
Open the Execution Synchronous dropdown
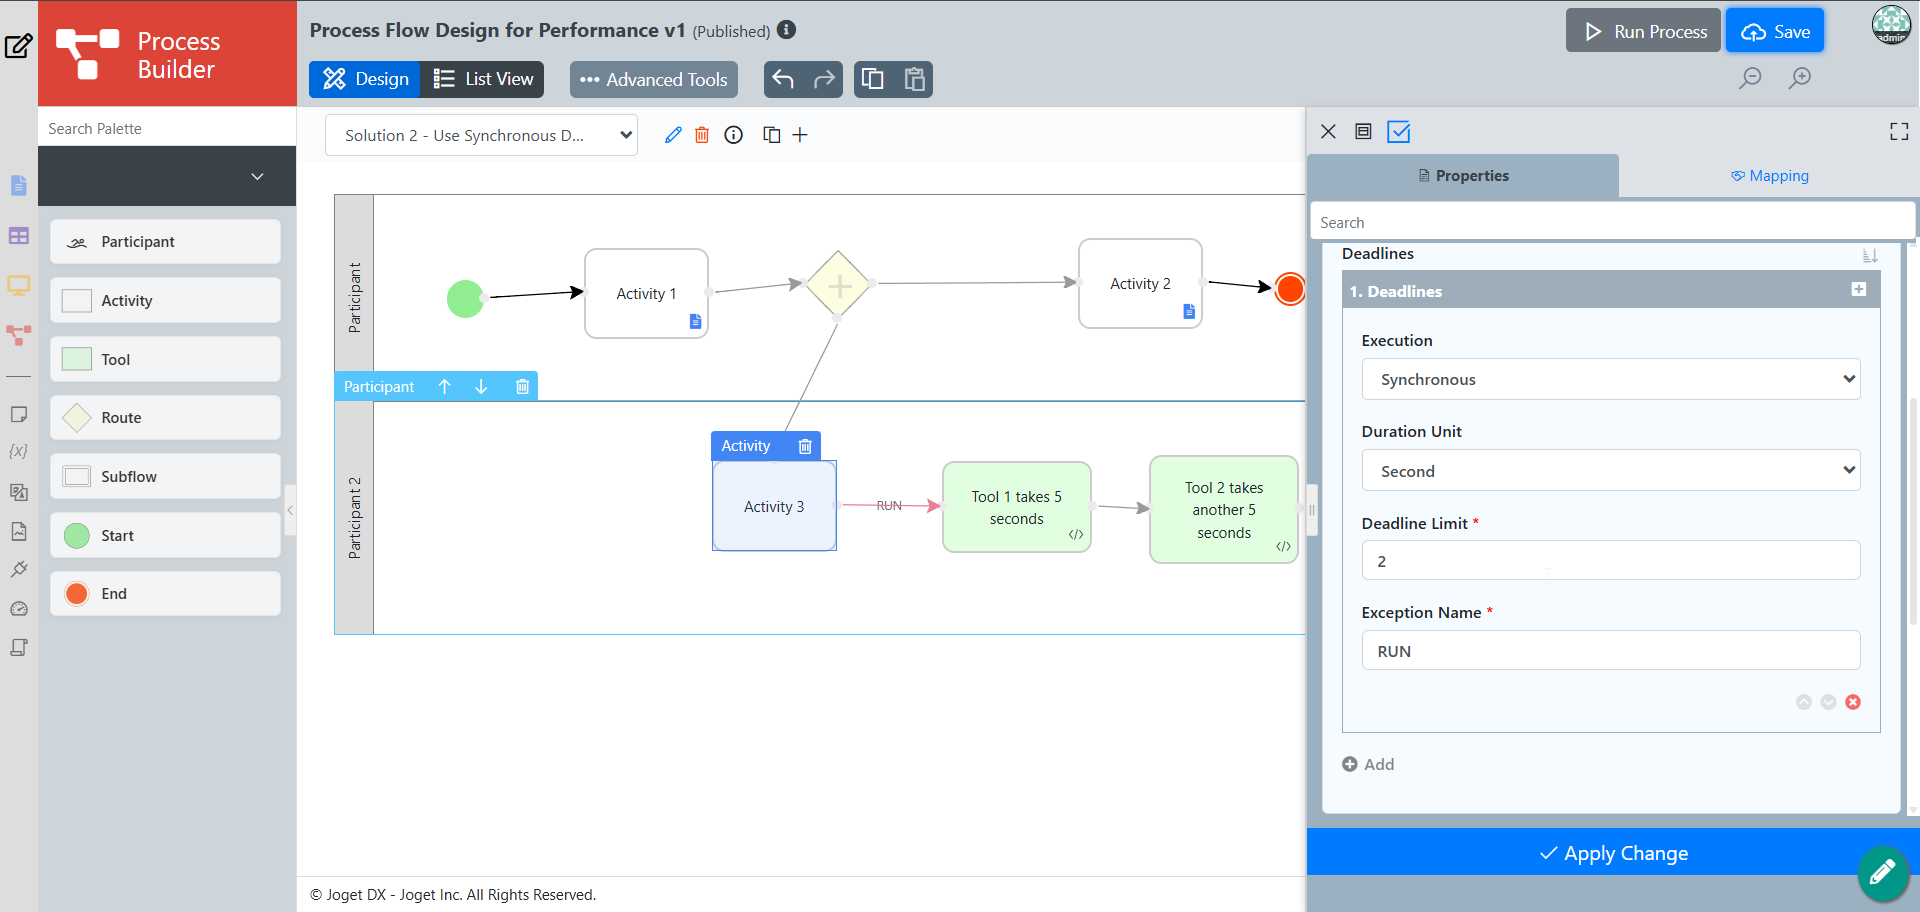pos(1611,379)
